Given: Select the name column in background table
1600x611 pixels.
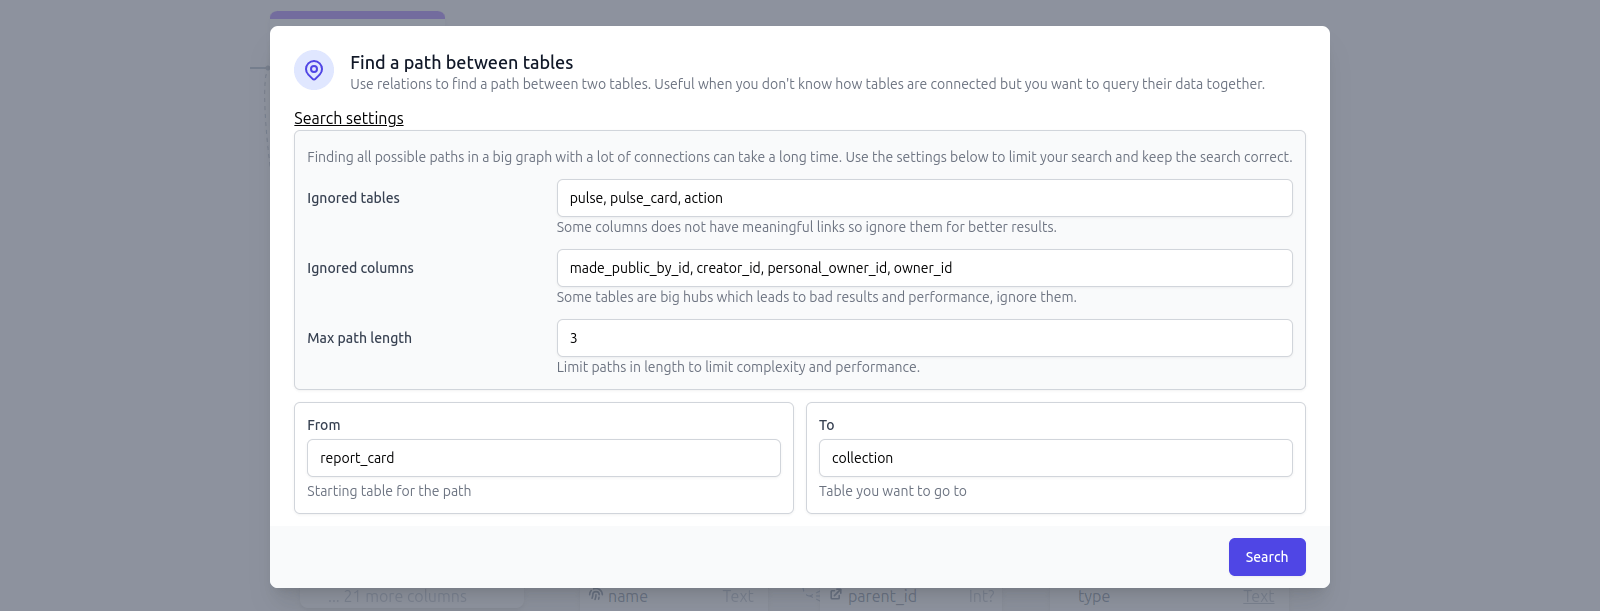Looking at the screenshot, I should coord(628,597).
